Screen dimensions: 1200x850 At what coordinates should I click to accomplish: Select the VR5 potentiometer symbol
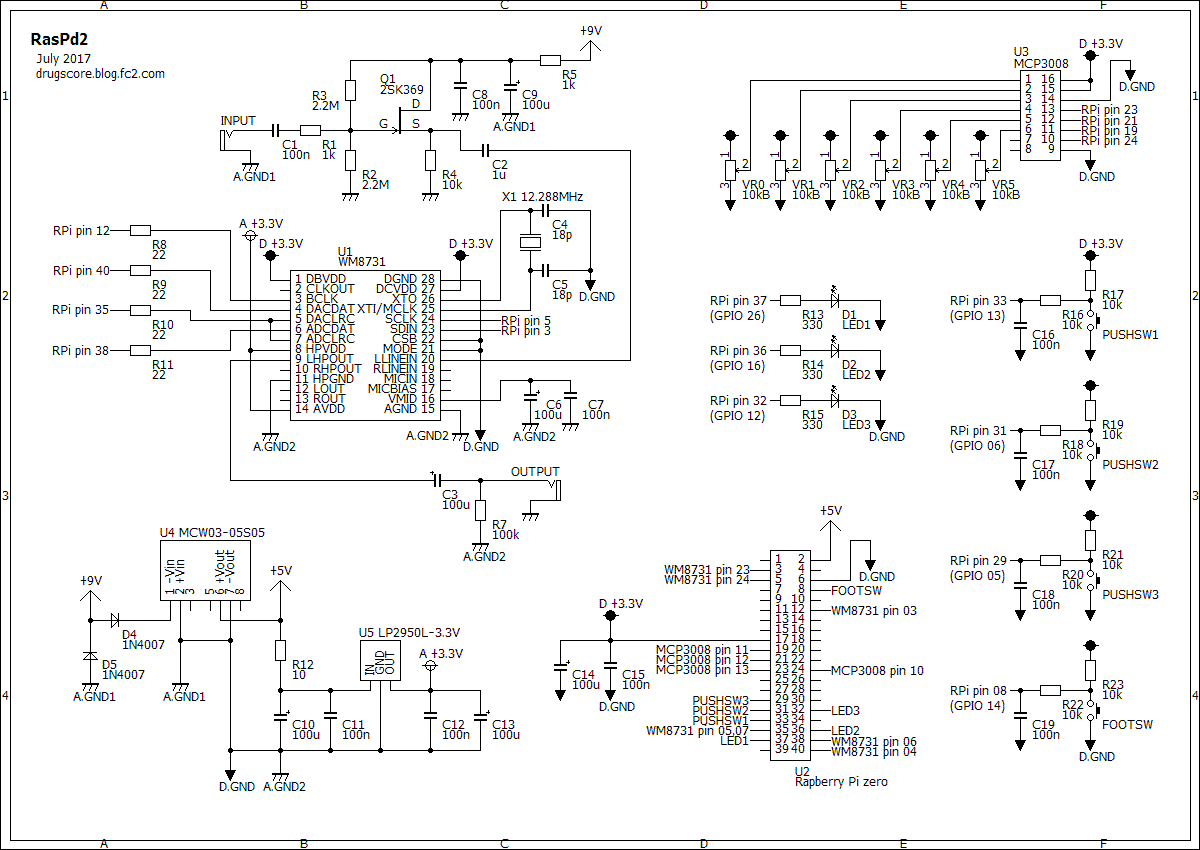coord(980,168)
